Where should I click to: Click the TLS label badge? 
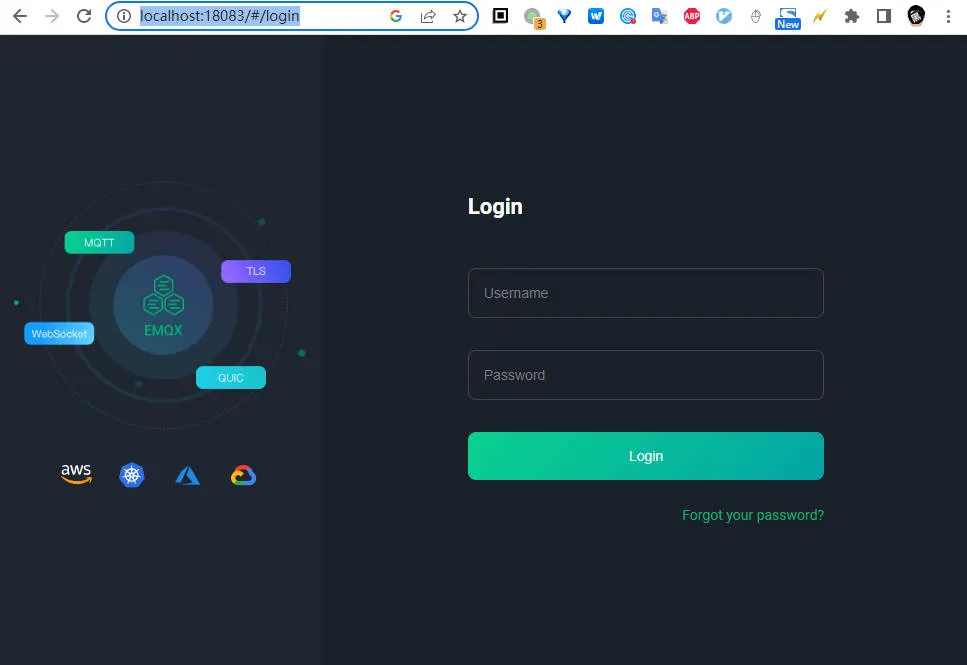pos(256,271)
